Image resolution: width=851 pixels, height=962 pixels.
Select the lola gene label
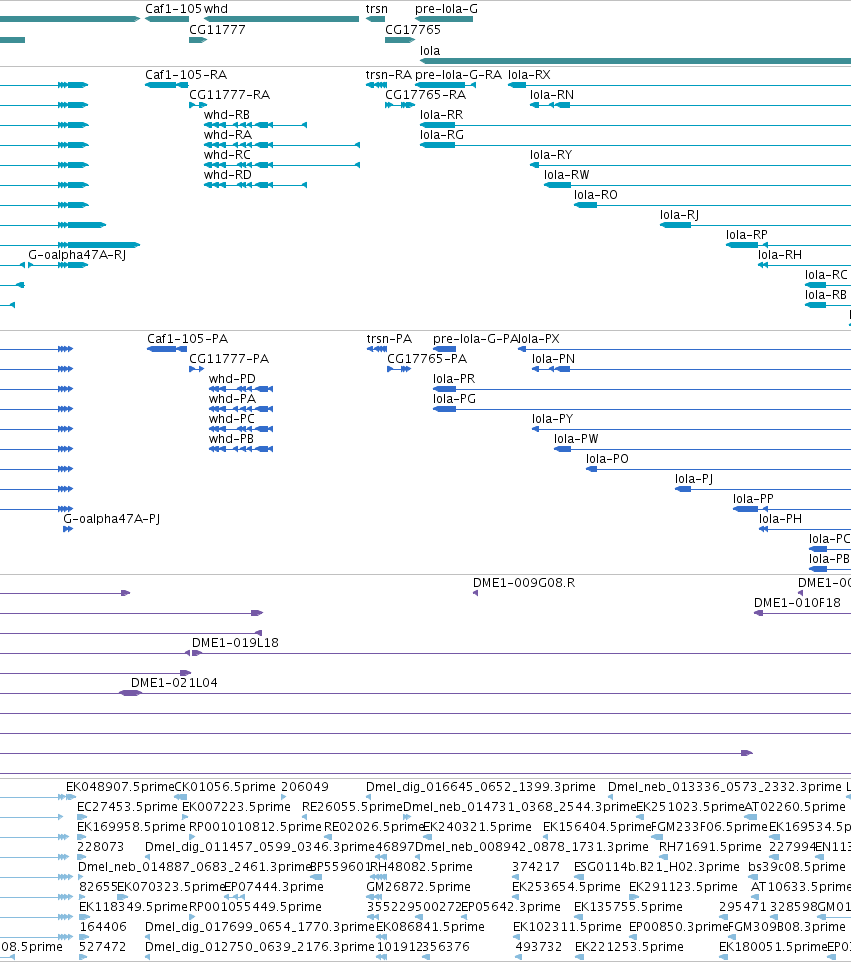pos(430,50)
